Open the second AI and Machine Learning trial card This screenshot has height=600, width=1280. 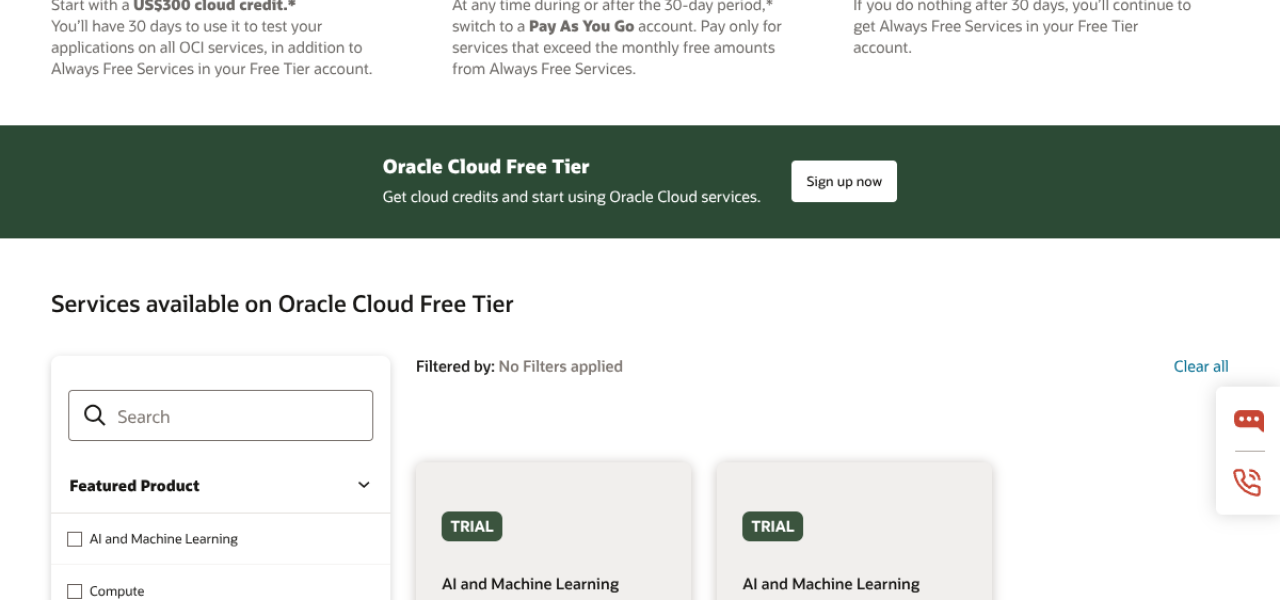(854, 531)
